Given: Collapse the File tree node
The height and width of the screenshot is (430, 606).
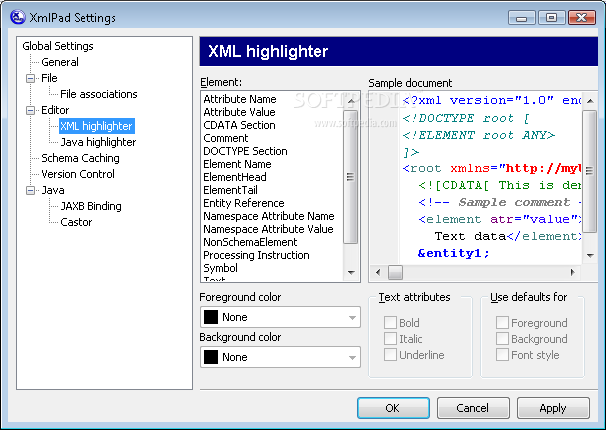Looking at the screenshot, I should click(31, 78).
